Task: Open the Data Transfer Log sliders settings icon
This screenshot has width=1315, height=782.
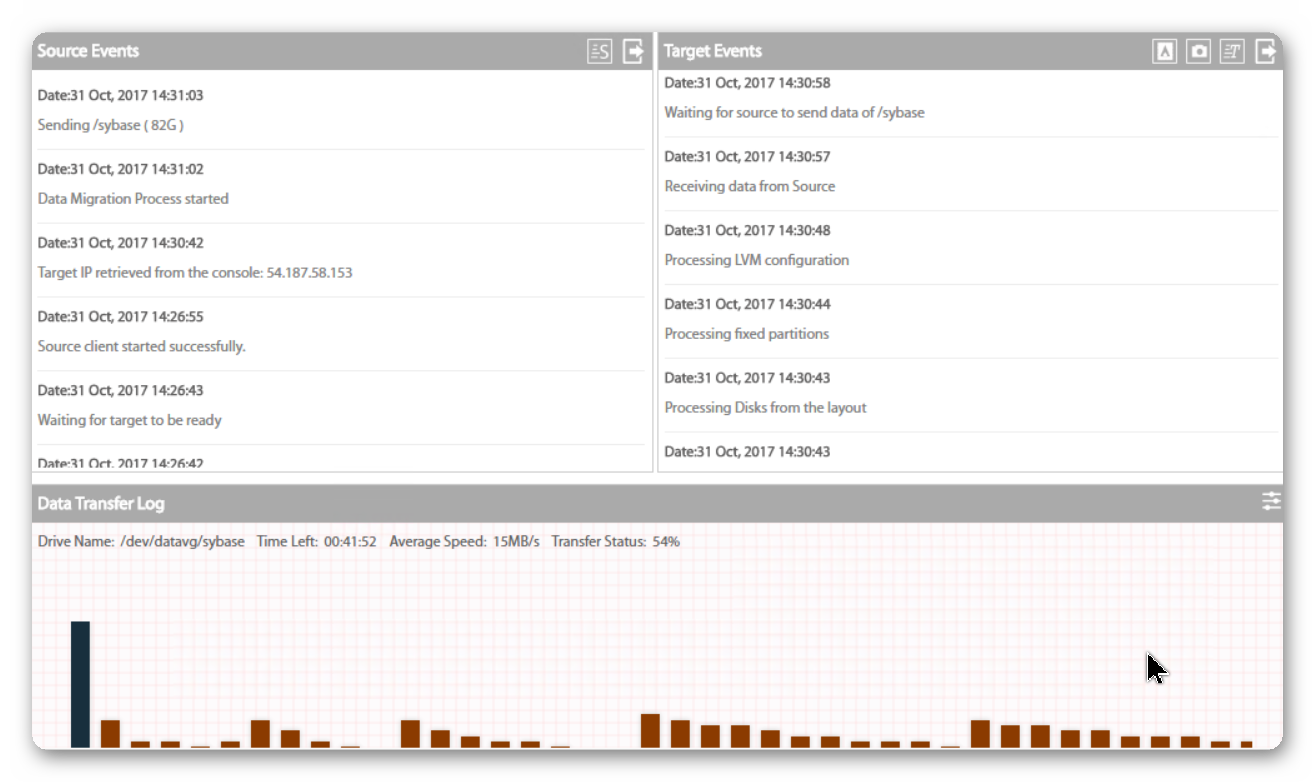Action: coord(1271,500)
